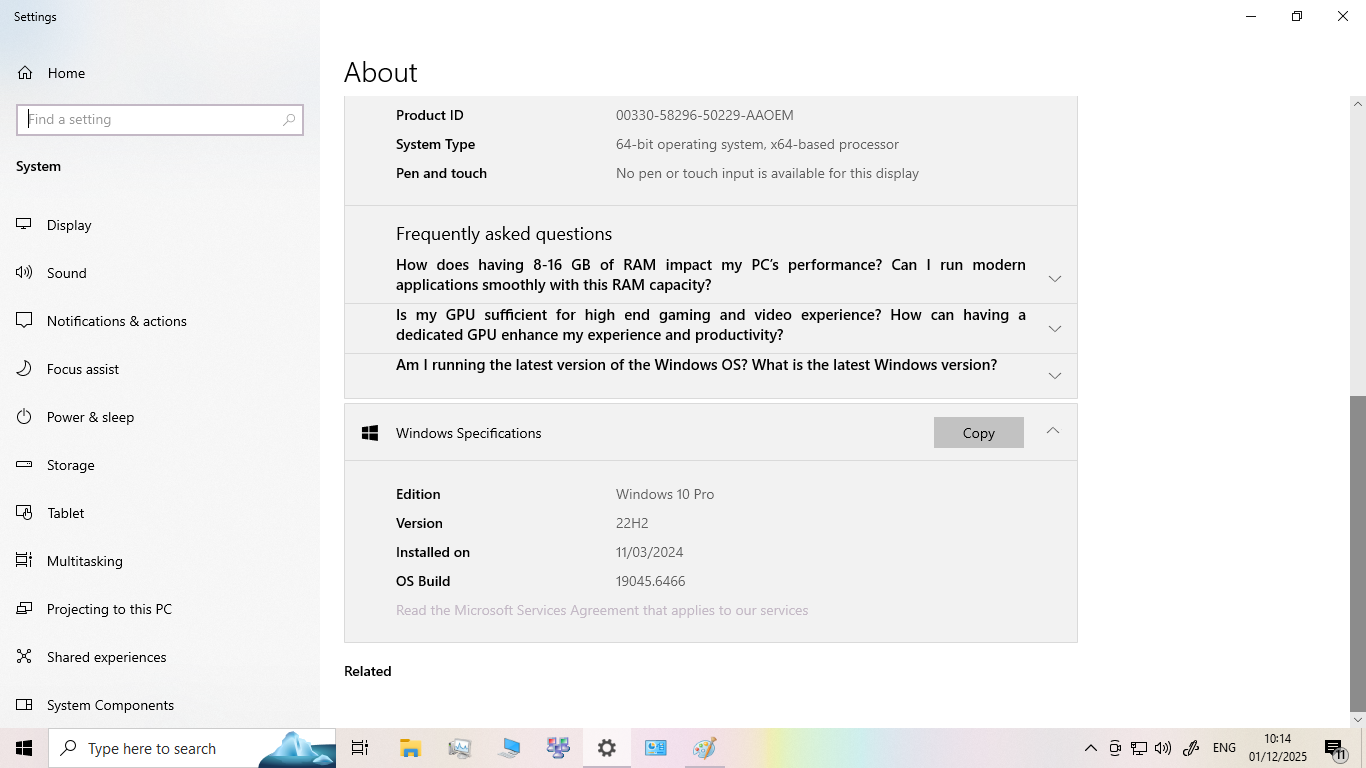Go to Projecting to this PC
The height and width of the screenshot is (768, 1366).
click(109, 609)
